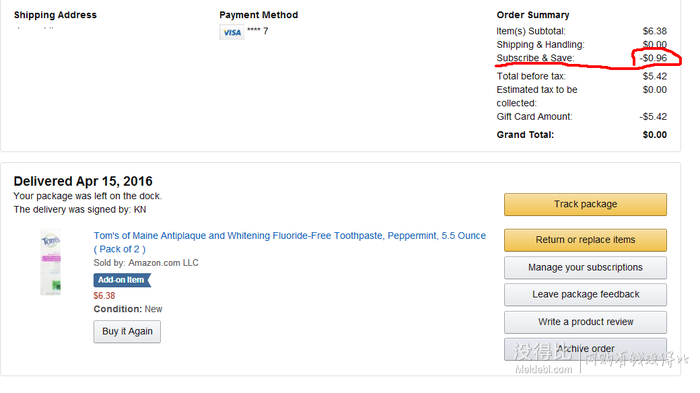This screenshot has height=393, width=700.
Task: Click the Payment Method heading
Action: [258, 15]
